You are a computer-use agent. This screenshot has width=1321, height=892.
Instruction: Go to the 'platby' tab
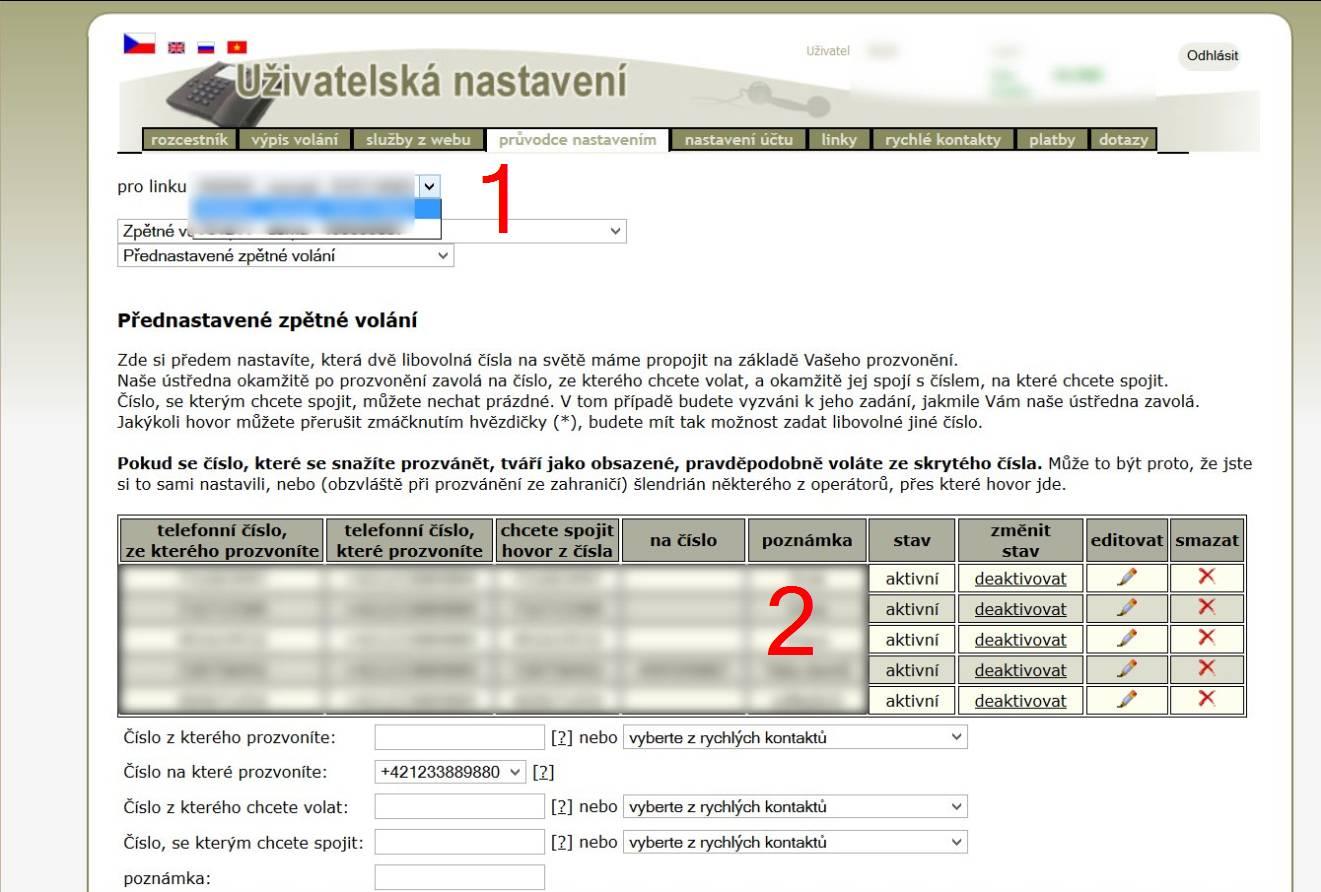click(1052, 140)
